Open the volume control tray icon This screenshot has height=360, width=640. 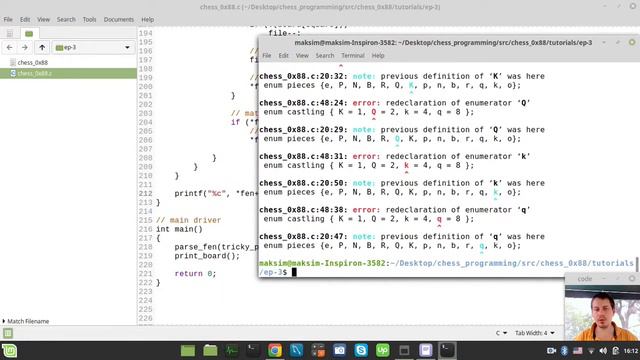point(603,351)
